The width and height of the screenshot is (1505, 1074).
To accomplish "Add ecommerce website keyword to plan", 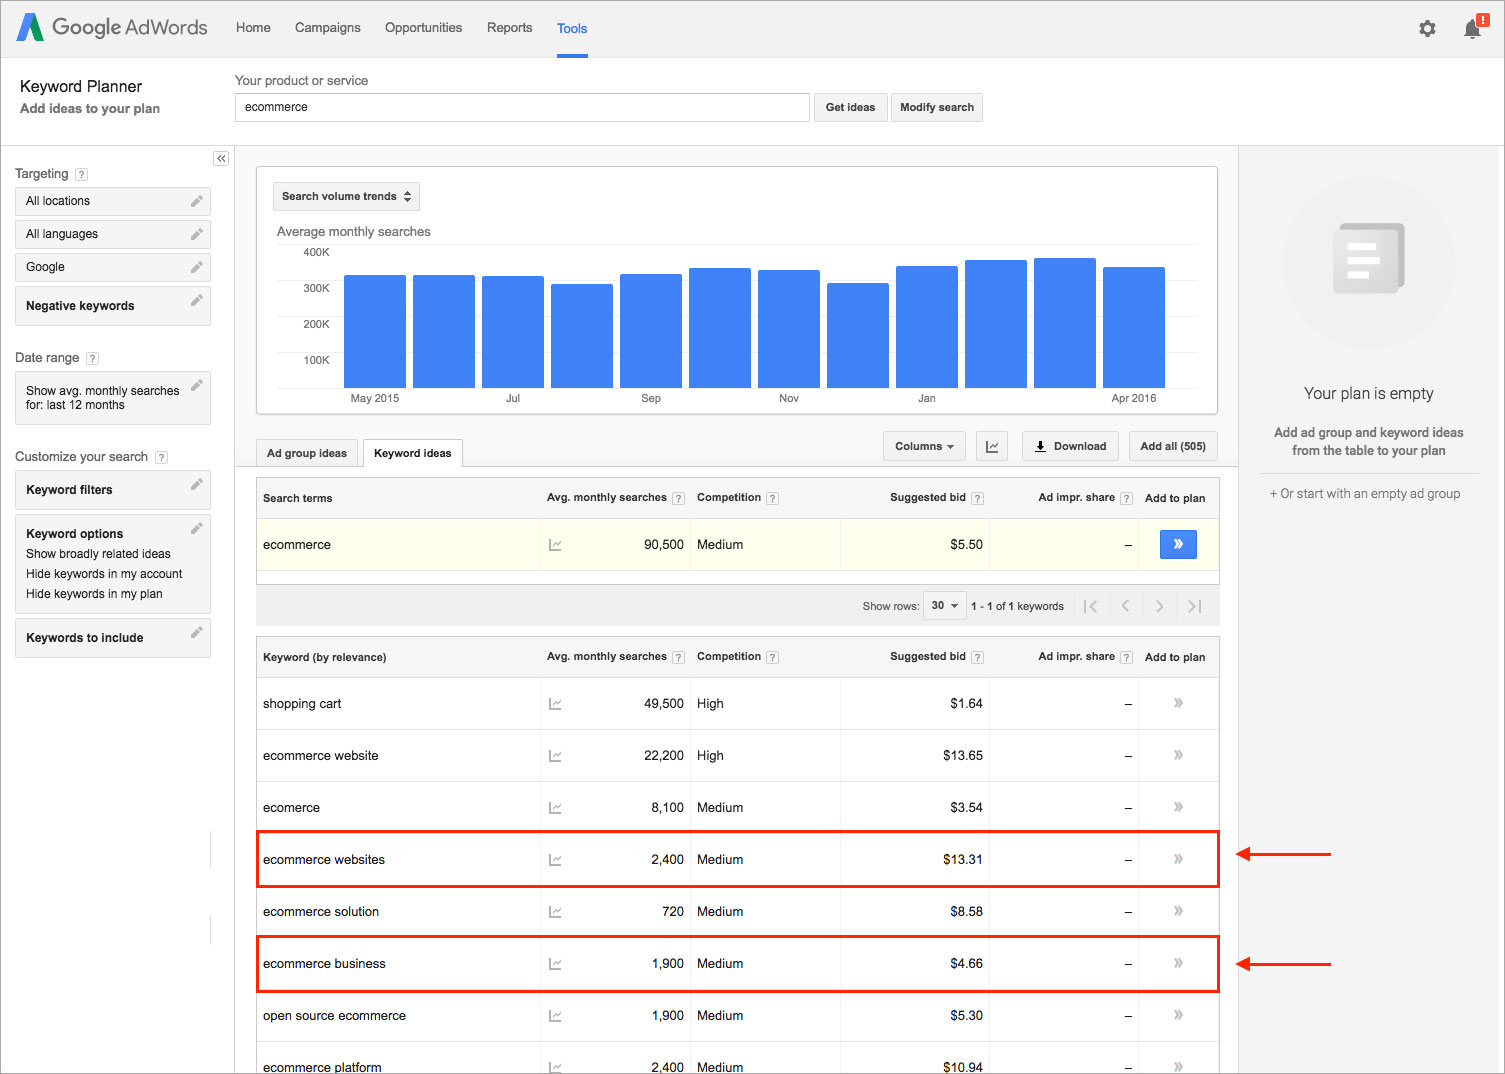I will (1178, 755).
